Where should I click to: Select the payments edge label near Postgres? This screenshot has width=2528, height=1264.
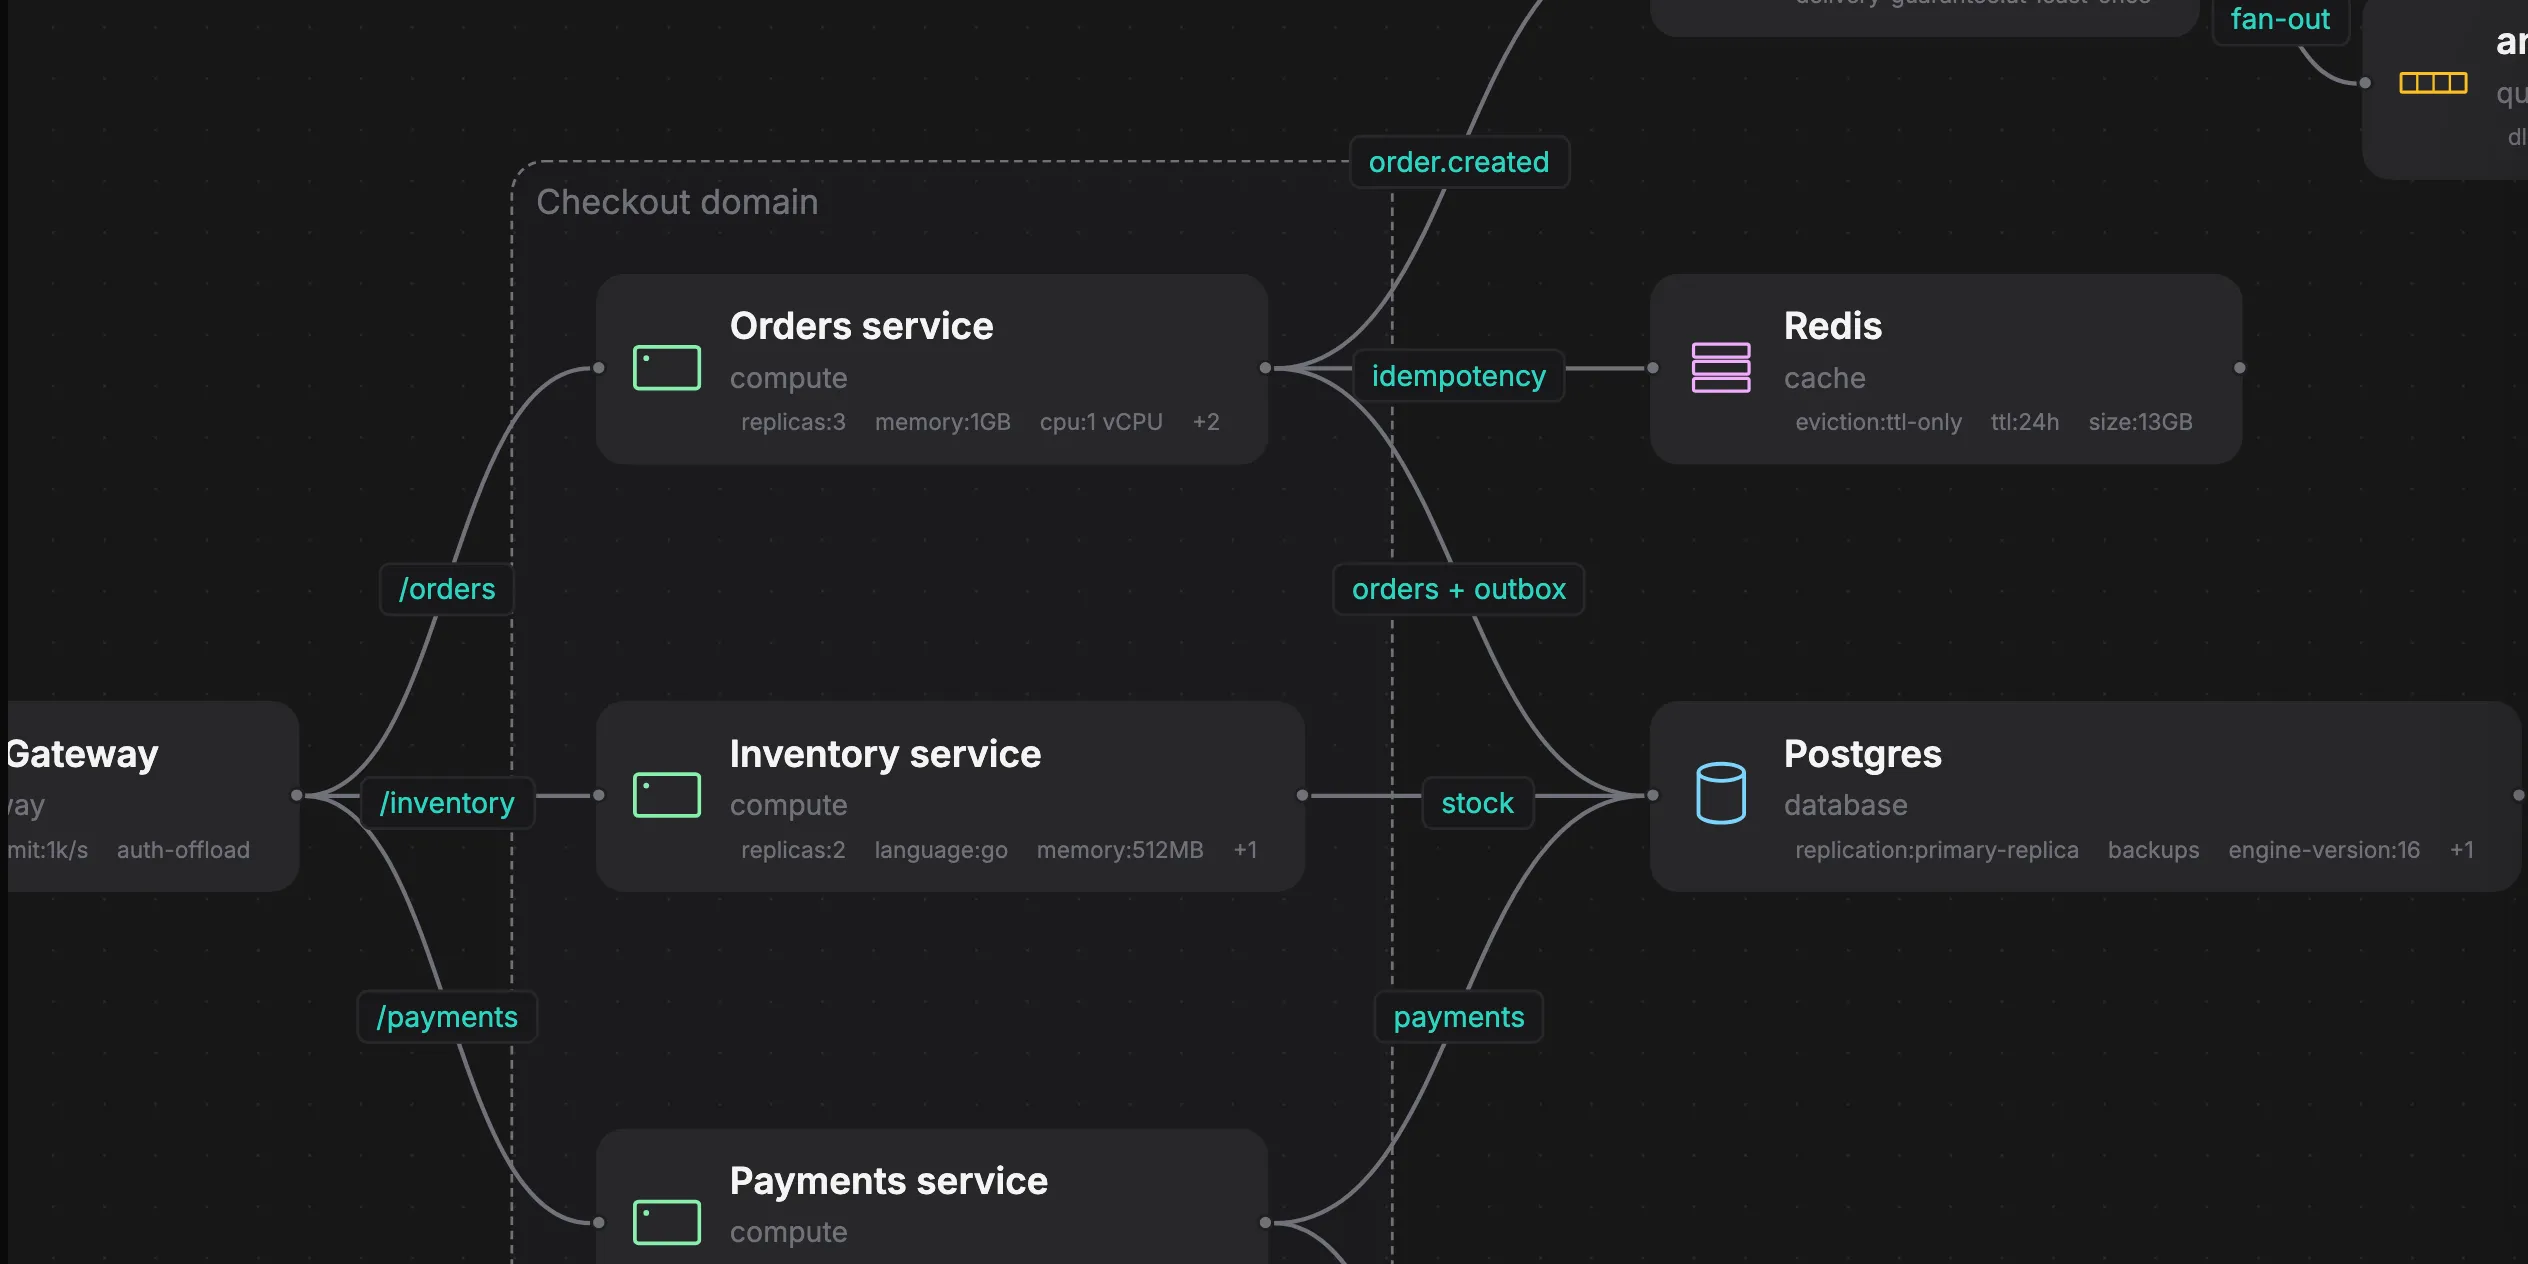point(1459,1017)
